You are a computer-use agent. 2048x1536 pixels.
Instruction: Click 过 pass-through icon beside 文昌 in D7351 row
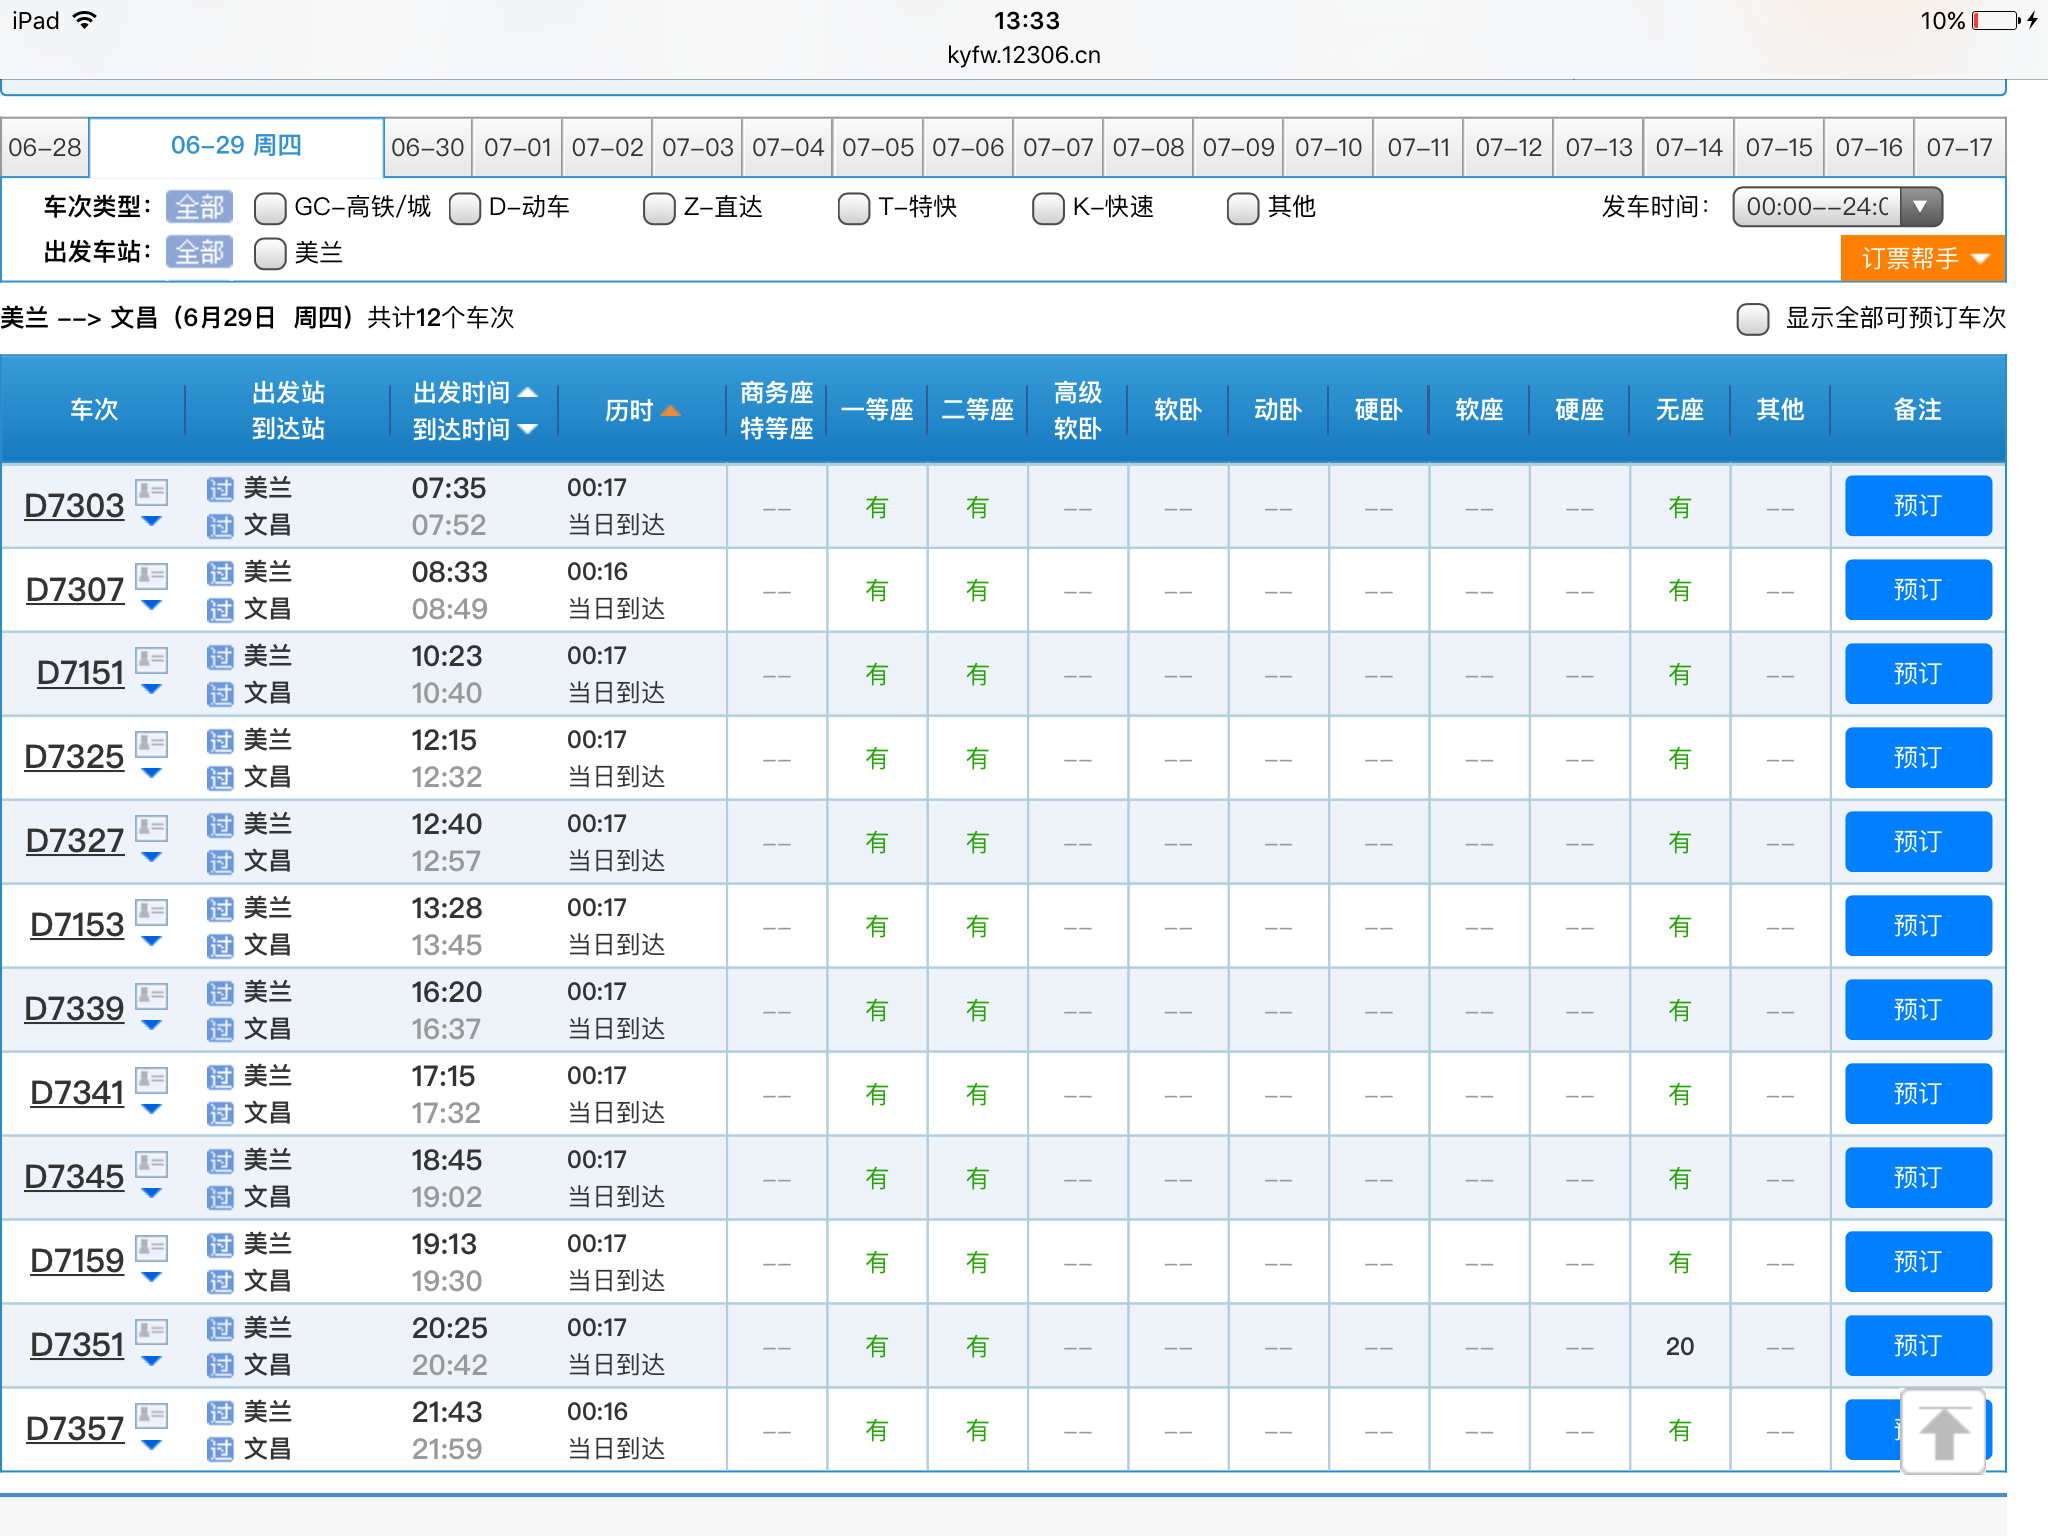(220, 1366)
